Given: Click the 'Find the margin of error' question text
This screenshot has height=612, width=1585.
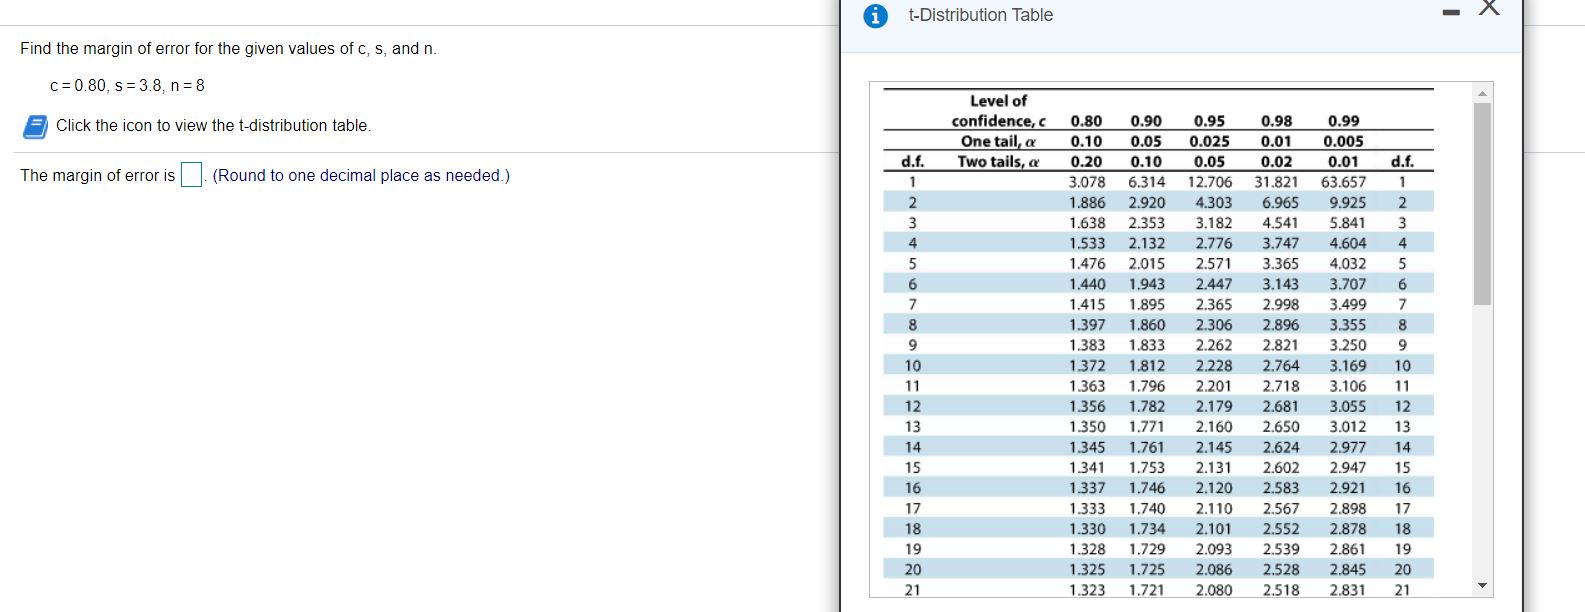Looking at the screenshot, I should 228,48.
